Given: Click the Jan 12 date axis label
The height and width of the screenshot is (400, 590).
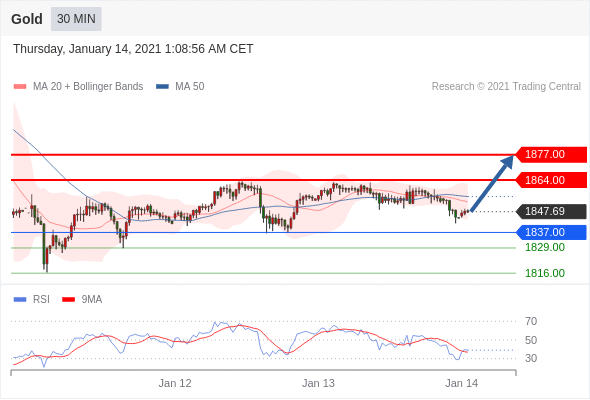Looking at the screenshot, I should coord(175,383).
